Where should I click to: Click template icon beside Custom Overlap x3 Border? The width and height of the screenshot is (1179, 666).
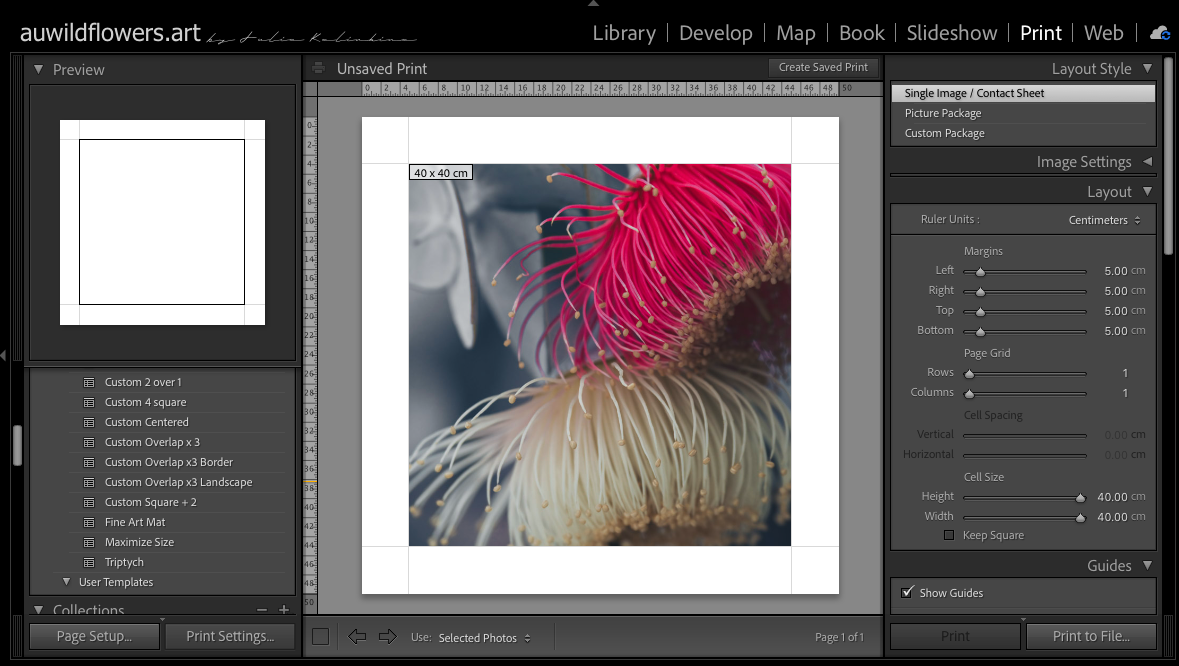(x=89, y=462)
